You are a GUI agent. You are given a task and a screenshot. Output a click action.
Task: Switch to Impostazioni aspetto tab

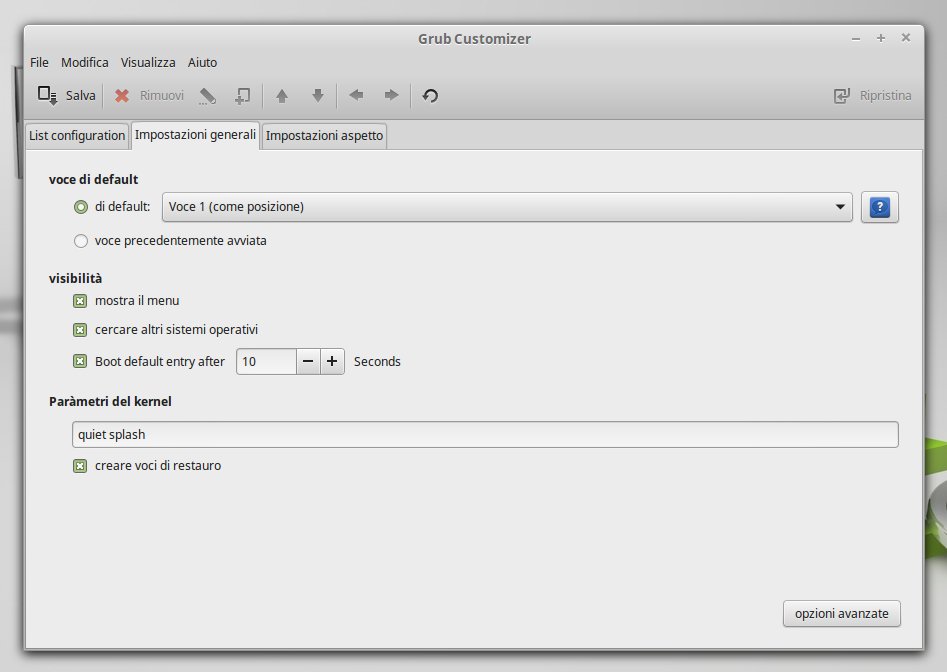click(324, 135)
